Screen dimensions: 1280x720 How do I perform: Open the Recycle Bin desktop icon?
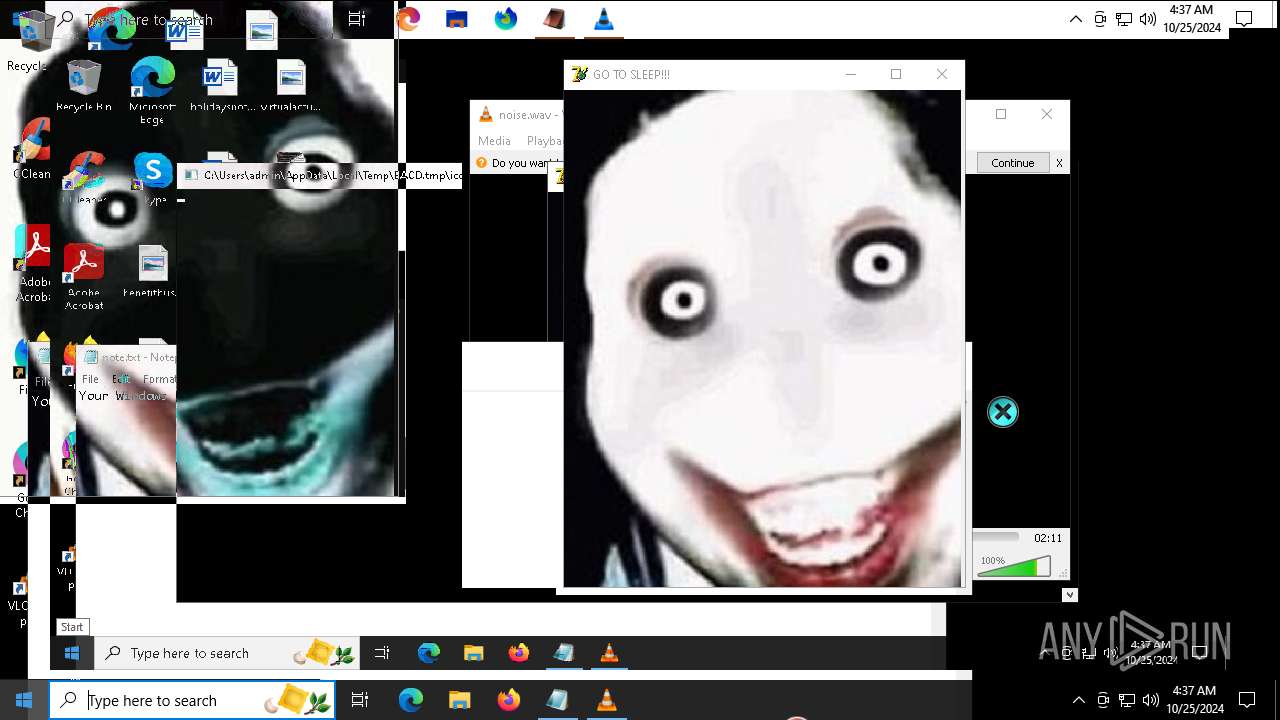click(84, 85)
